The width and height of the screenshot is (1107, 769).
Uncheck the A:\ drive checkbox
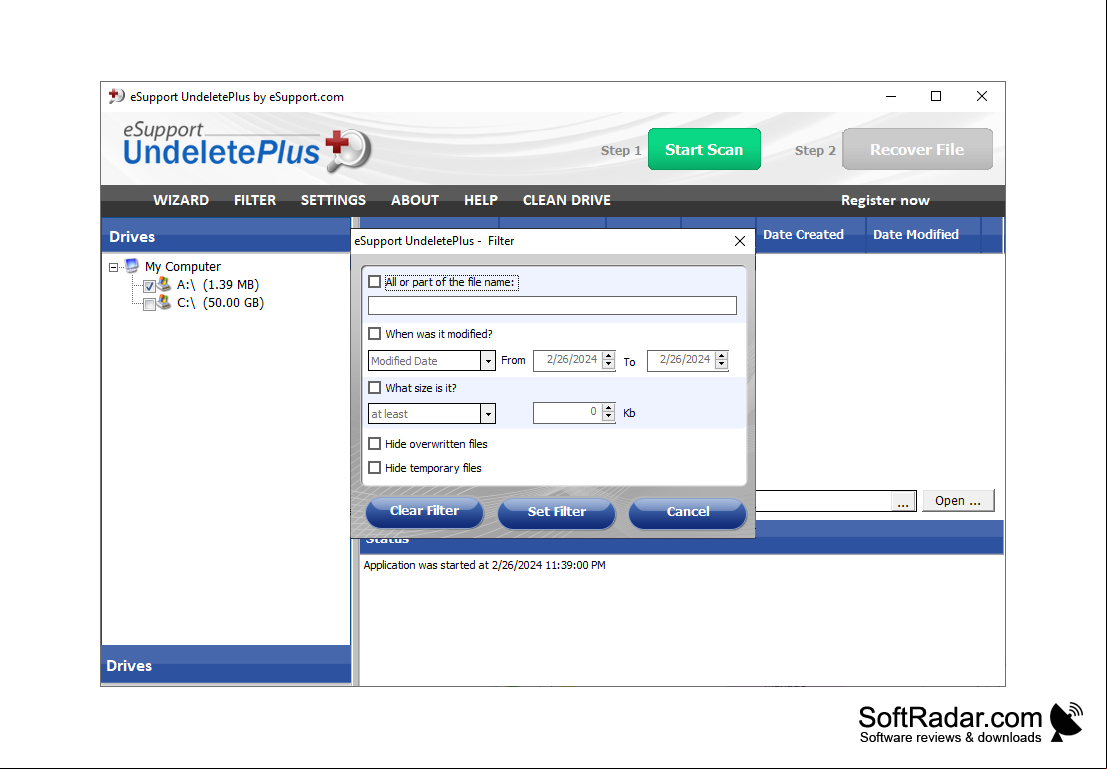pos(149,286)
